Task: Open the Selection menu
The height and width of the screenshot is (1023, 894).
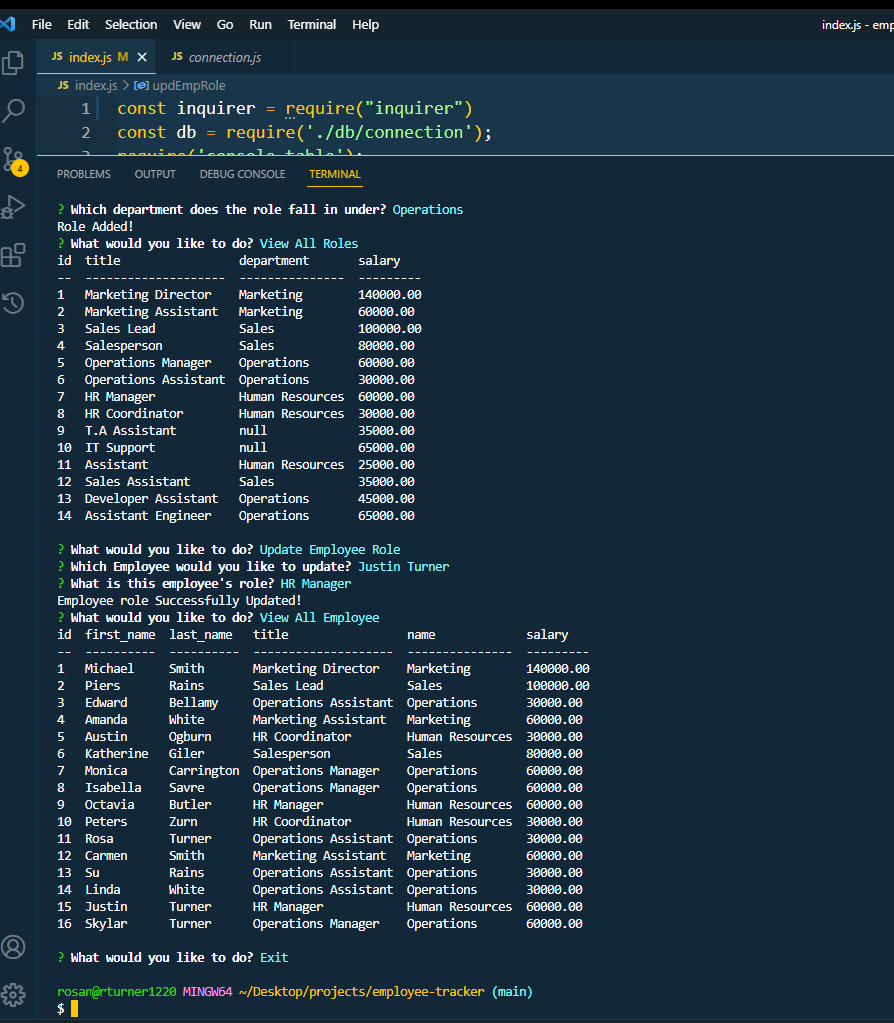Action: [x=131, y=25]
